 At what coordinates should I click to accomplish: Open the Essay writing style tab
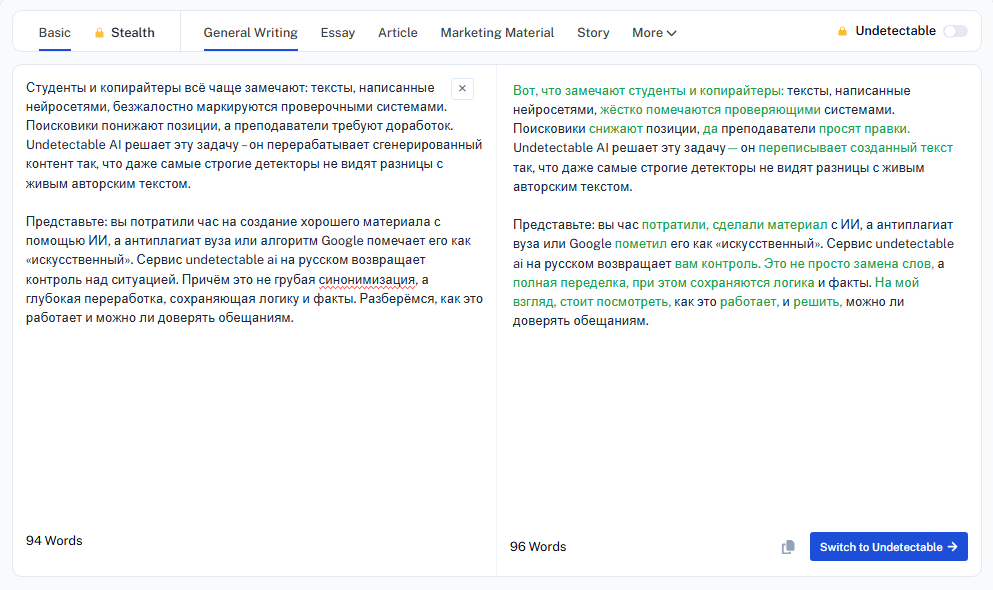click(x=338, y=33)
